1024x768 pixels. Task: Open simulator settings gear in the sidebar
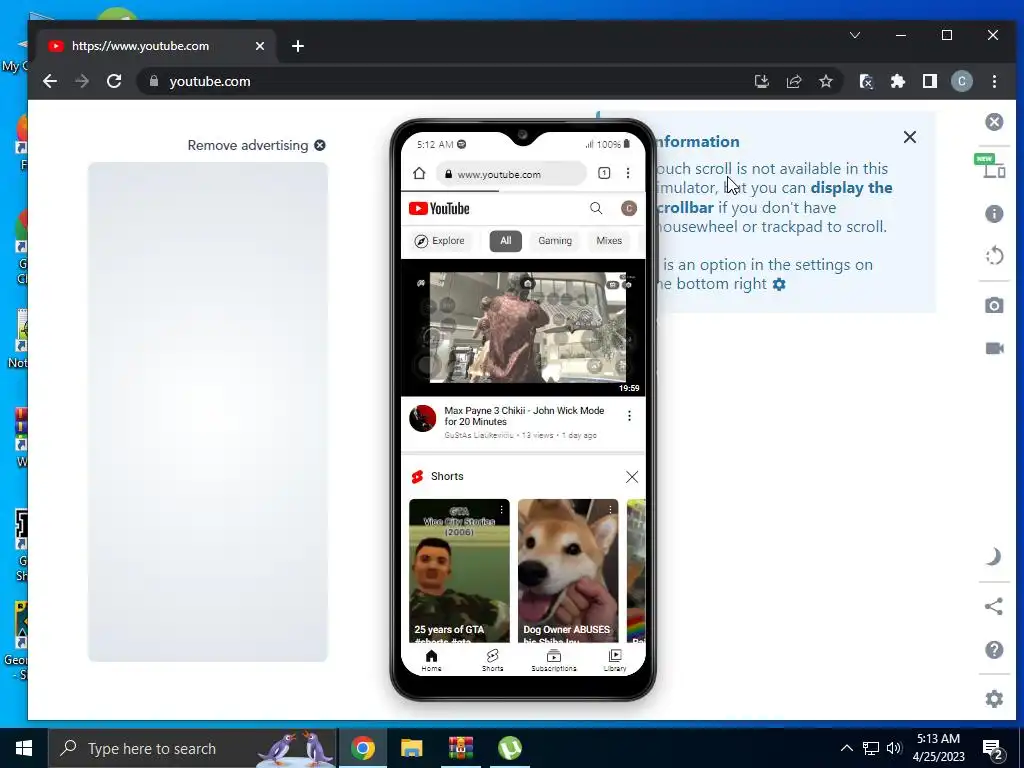994,699
